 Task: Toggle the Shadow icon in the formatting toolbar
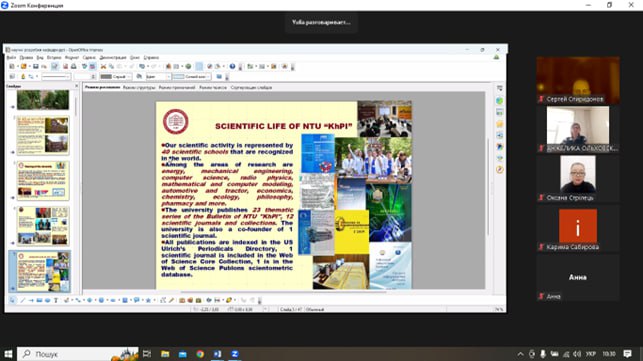(x=219, y=77)
